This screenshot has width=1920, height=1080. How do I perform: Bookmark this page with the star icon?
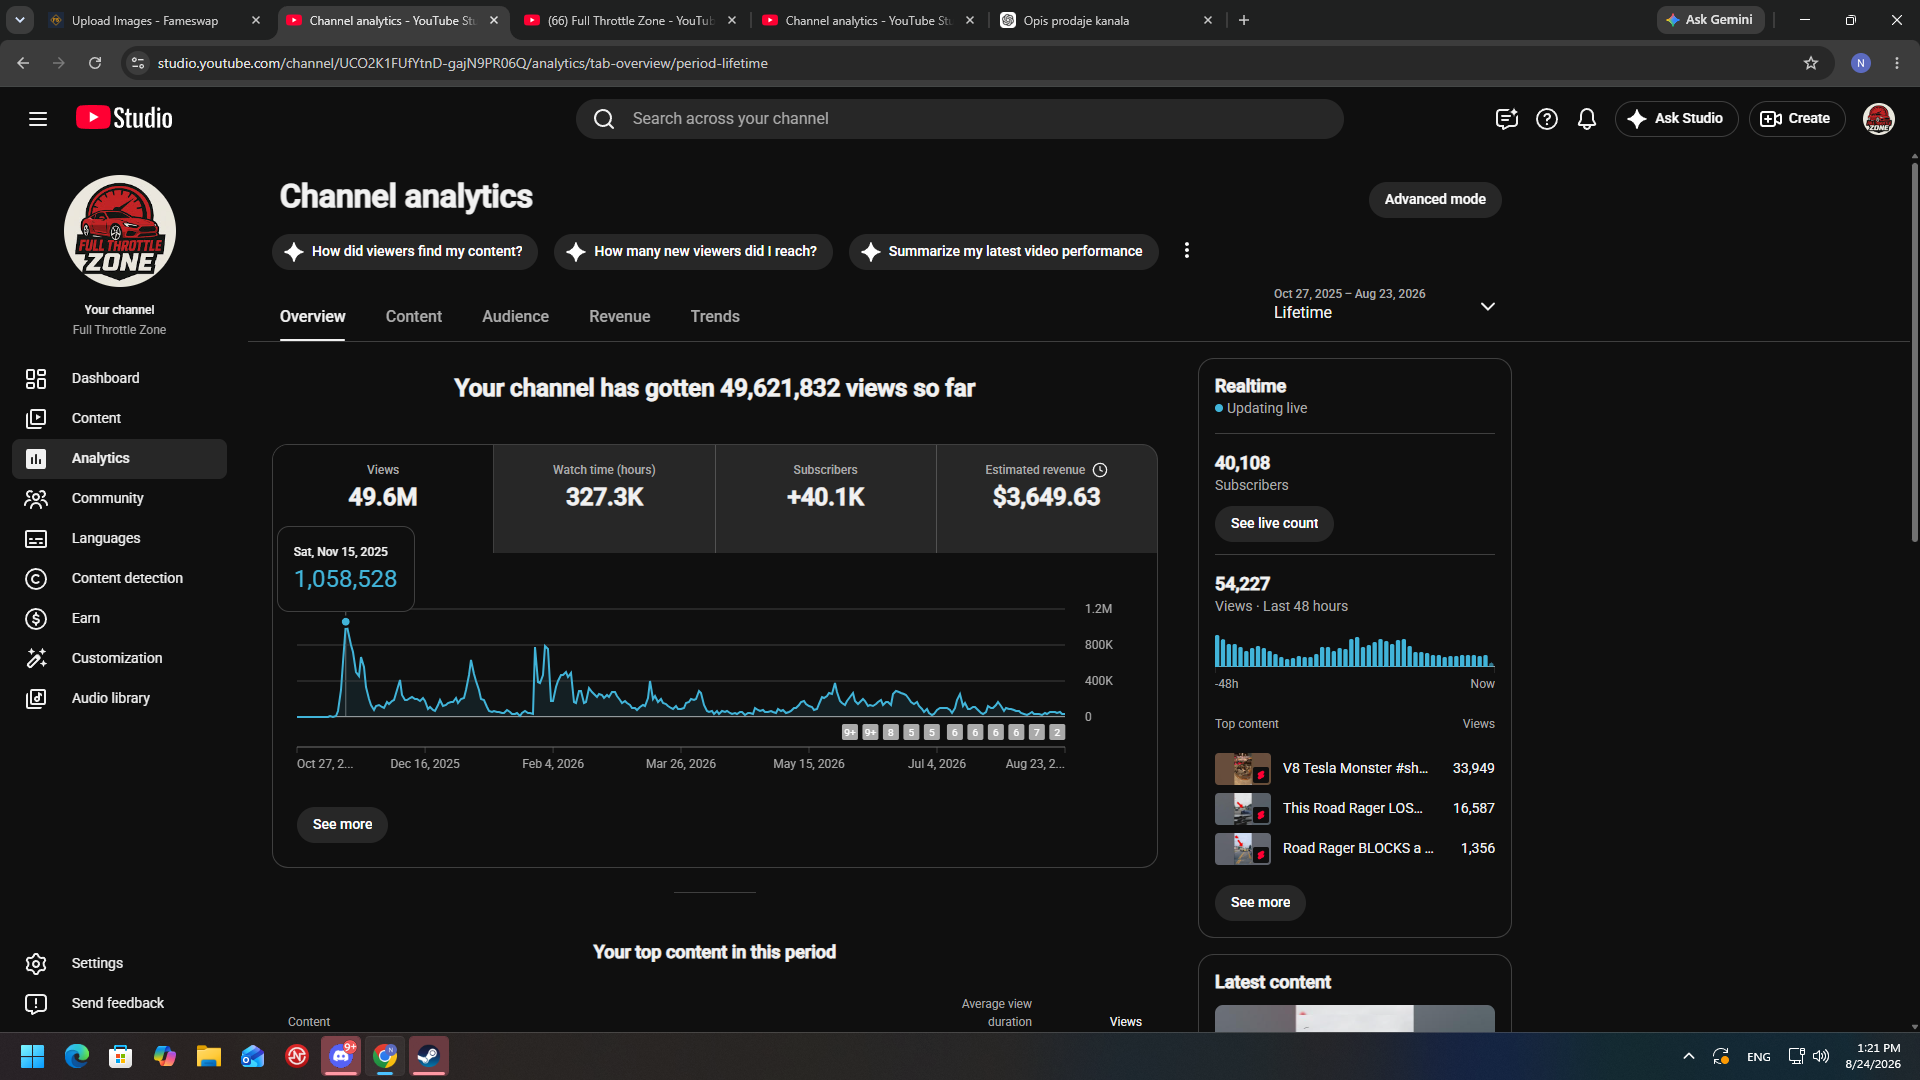pyautogui.click(x=1811, y=63)
